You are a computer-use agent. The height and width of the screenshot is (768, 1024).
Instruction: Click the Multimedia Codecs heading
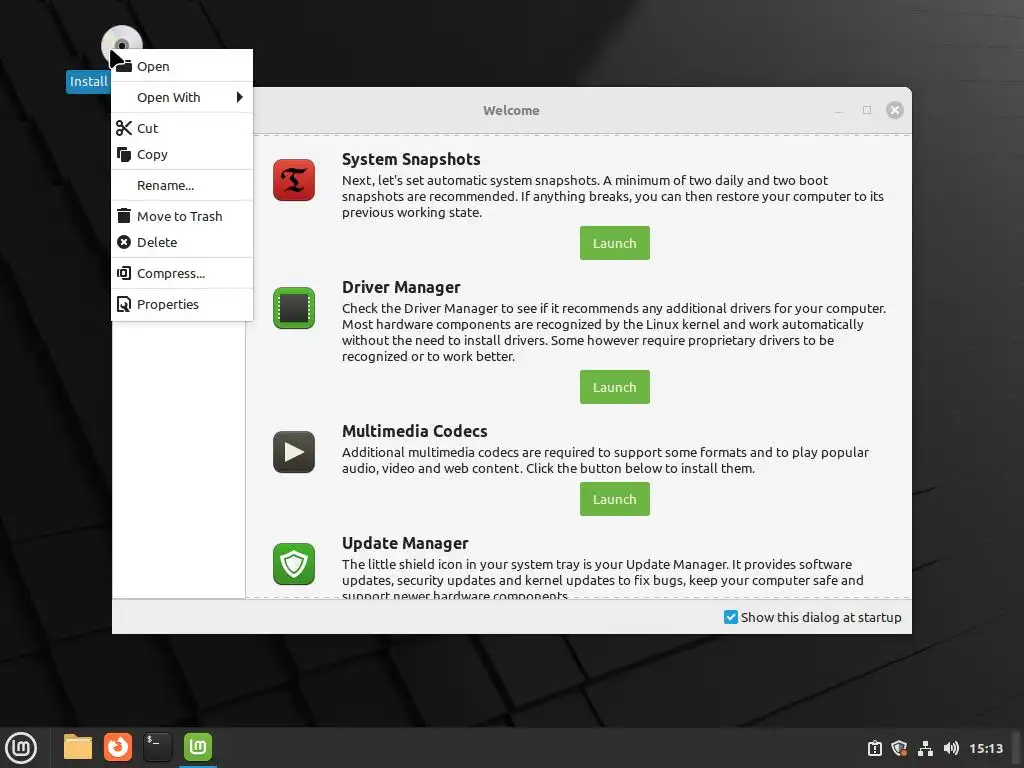(415, 431)
